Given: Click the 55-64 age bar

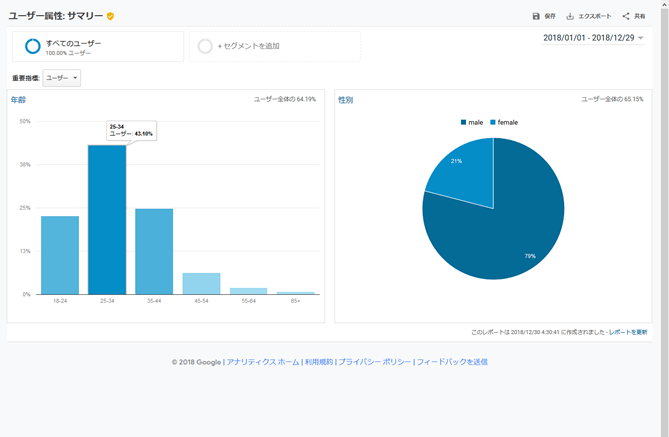Looking at the screenshot, I should [249, 291].
